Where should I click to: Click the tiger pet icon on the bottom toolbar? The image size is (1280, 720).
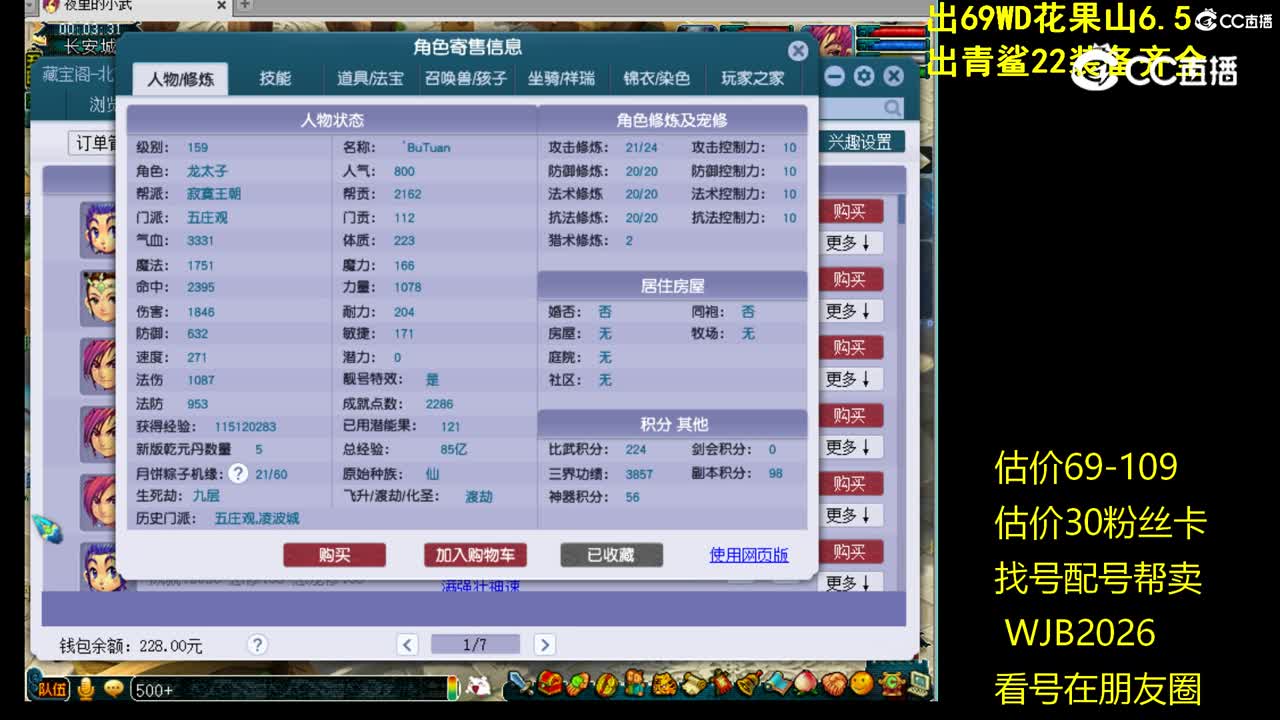tap(666, 686)
